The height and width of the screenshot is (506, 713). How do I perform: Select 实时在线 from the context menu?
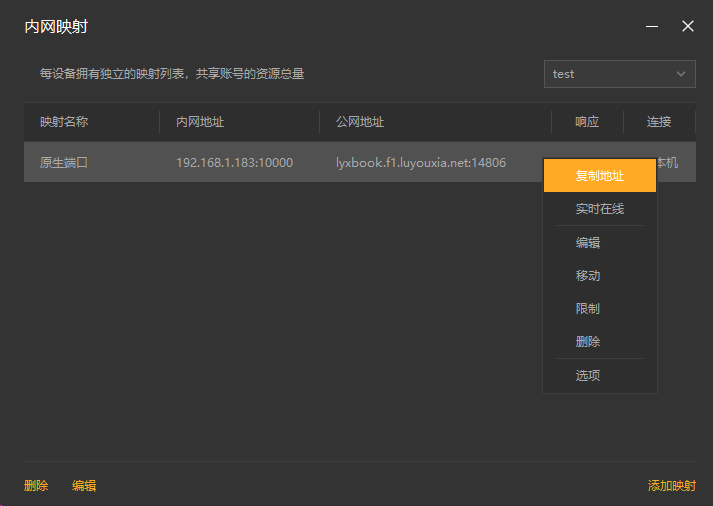pos(600,209)
